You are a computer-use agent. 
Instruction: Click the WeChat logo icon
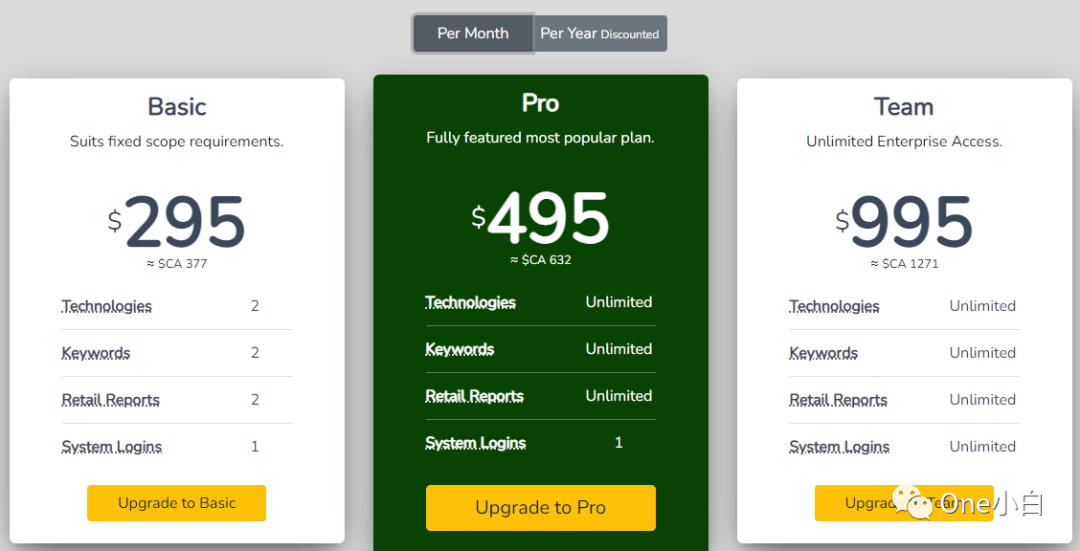click(912, 502)
